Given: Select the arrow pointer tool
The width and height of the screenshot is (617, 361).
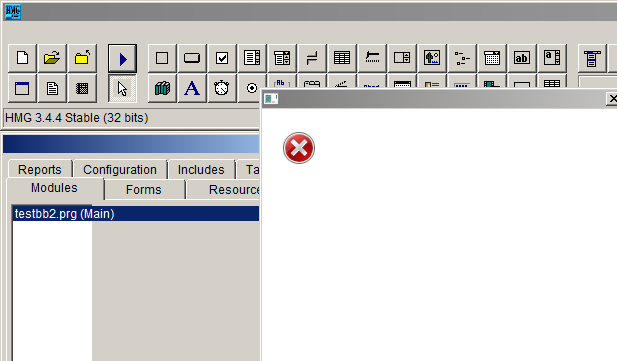Looking at the screenshot, I should 122,88.
